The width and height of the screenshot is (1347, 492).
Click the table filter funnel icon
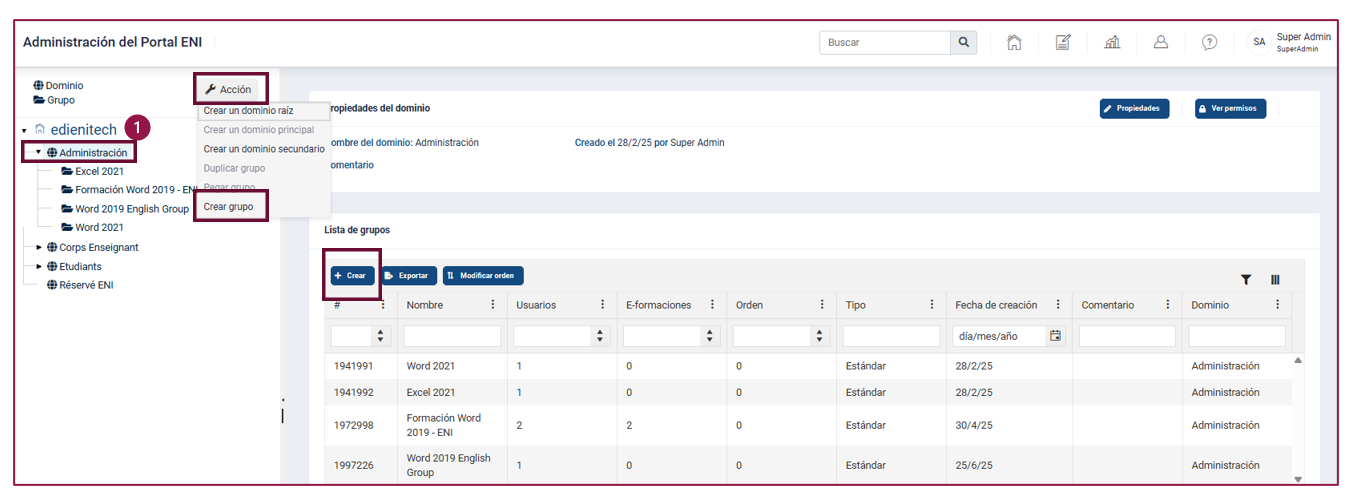pos(1246,280)
